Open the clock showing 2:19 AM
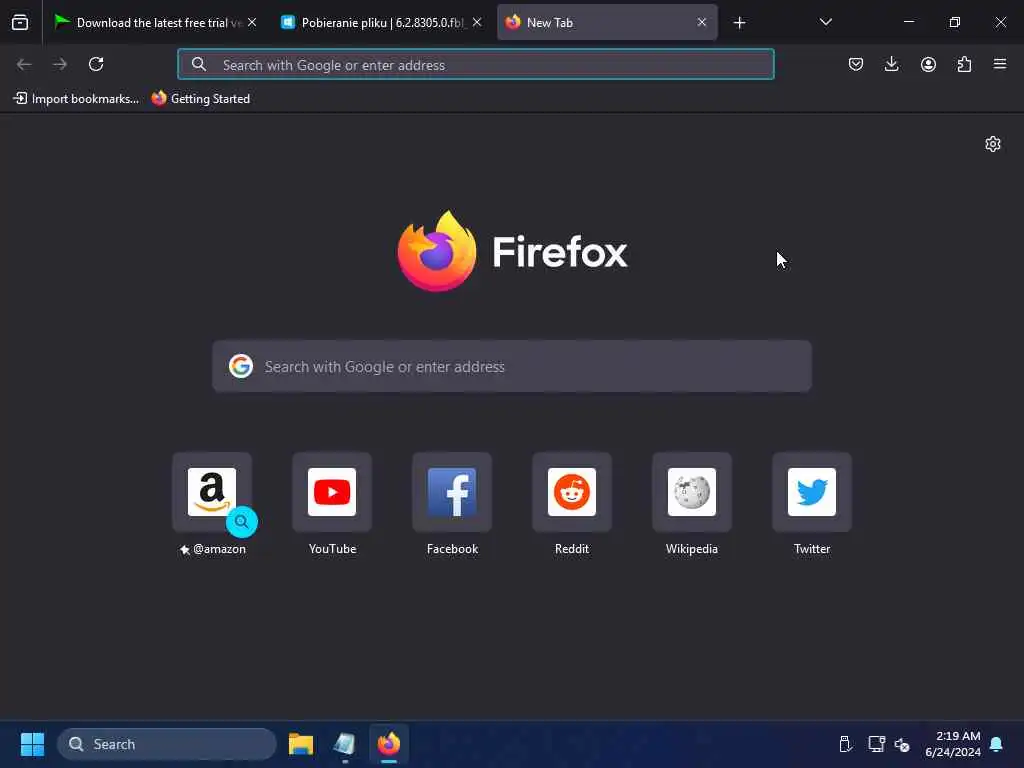This screenshot has height=768, width=1024. pyautogui.click(x=953, y=744)
